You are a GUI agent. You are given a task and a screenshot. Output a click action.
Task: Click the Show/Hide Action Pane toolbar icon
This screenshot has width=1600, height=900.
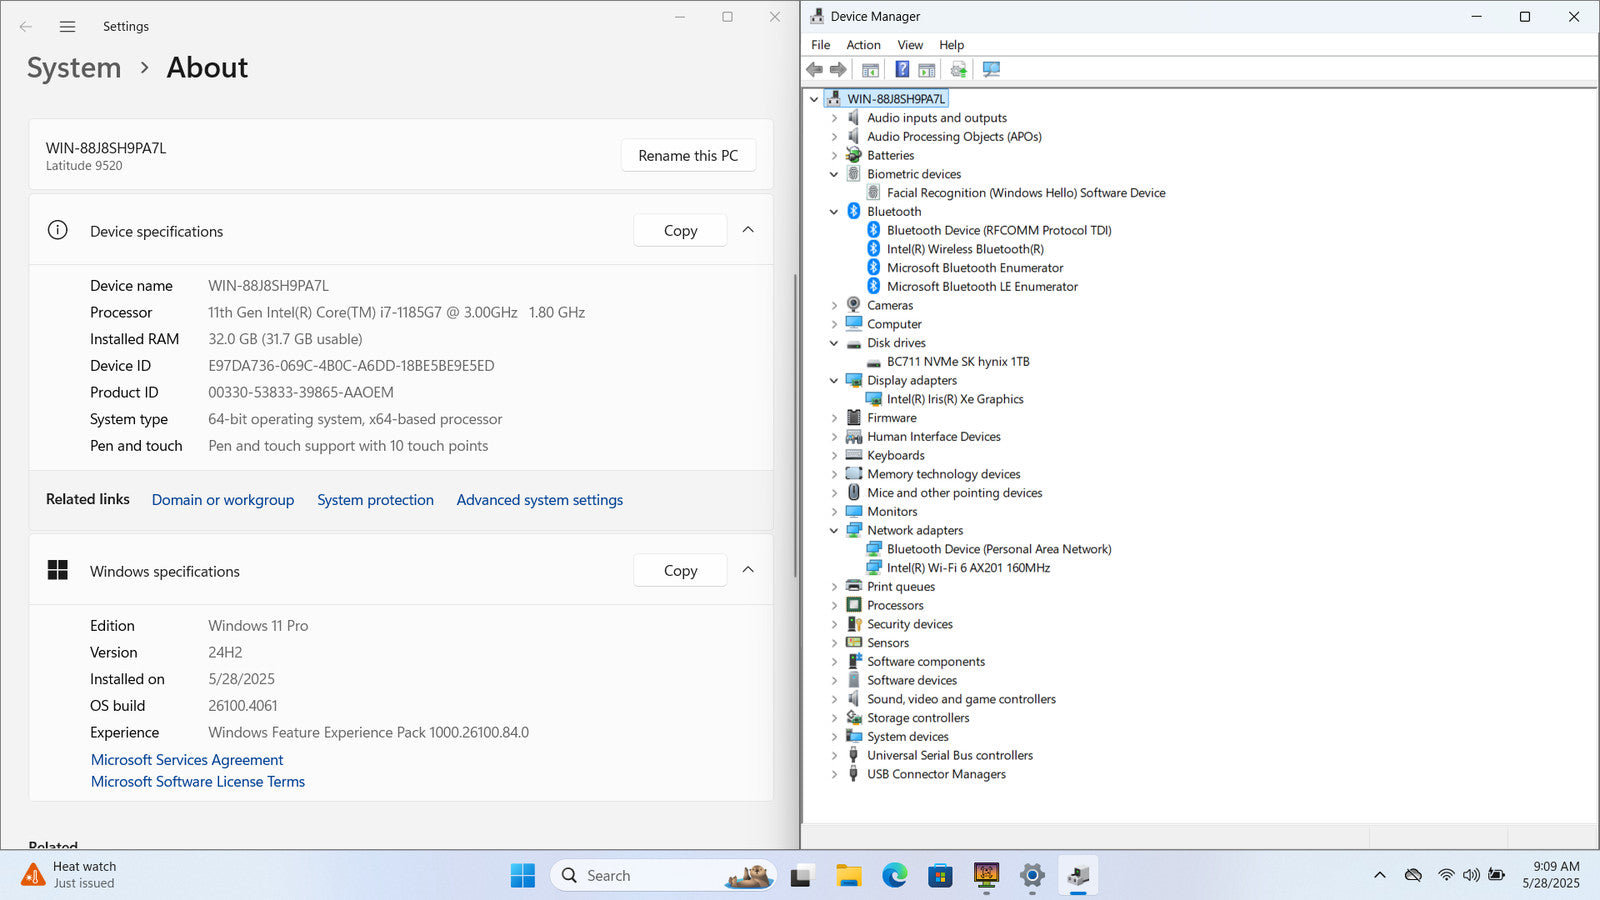[x=927, y=69]
